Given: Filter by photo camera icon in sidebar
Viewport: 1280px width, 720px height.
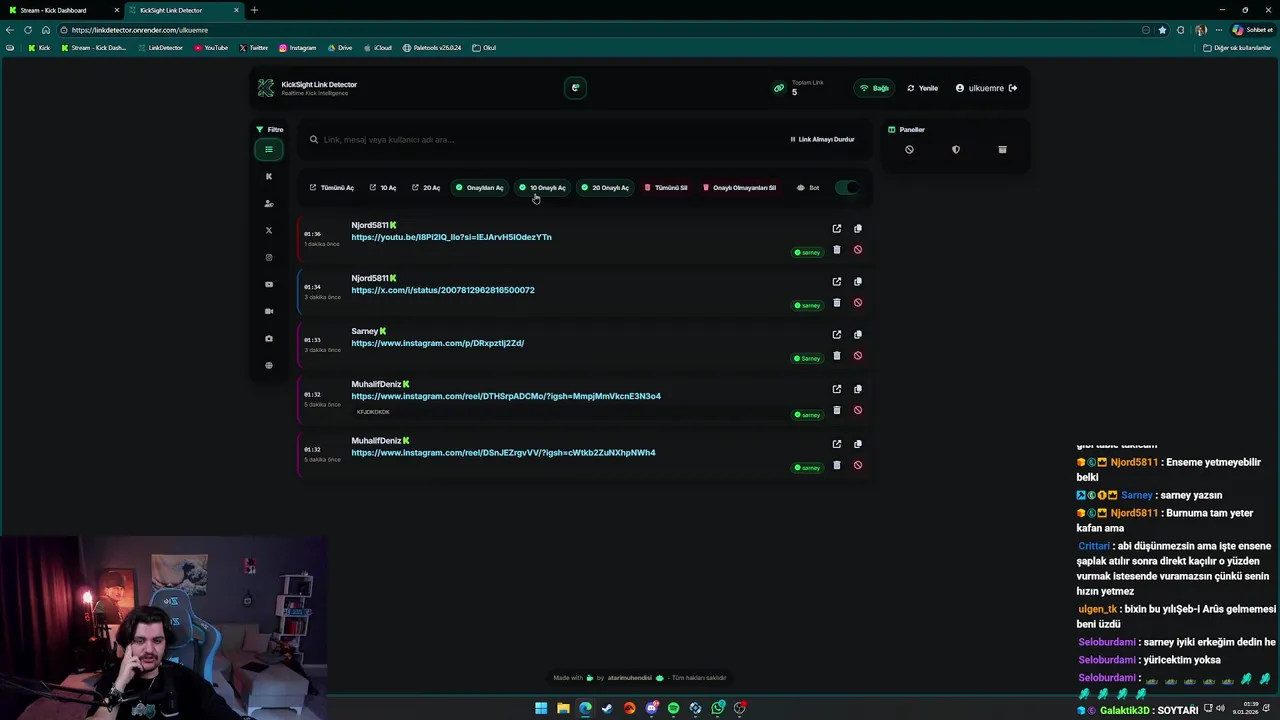Looking at the screenshot, I should point(268,338).
